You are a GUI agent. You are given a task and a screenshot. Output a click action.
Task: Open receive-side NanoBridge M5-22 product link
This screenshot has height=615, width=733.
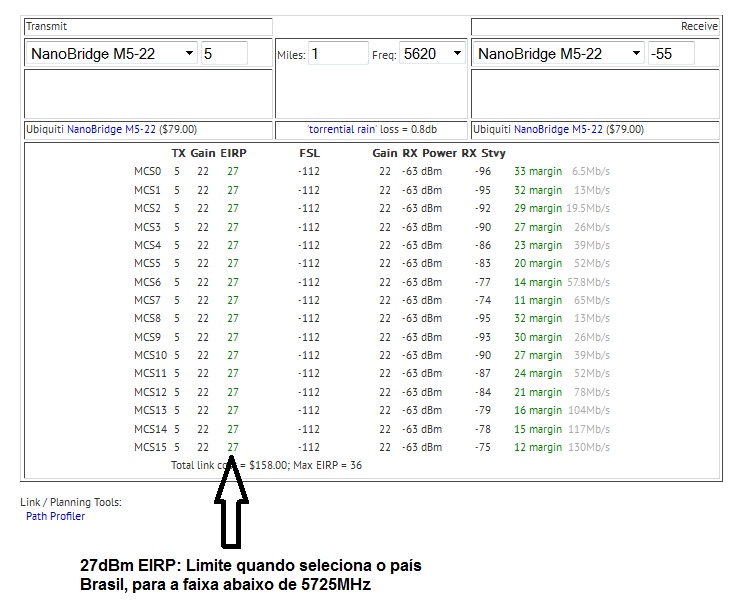point(558,129)
